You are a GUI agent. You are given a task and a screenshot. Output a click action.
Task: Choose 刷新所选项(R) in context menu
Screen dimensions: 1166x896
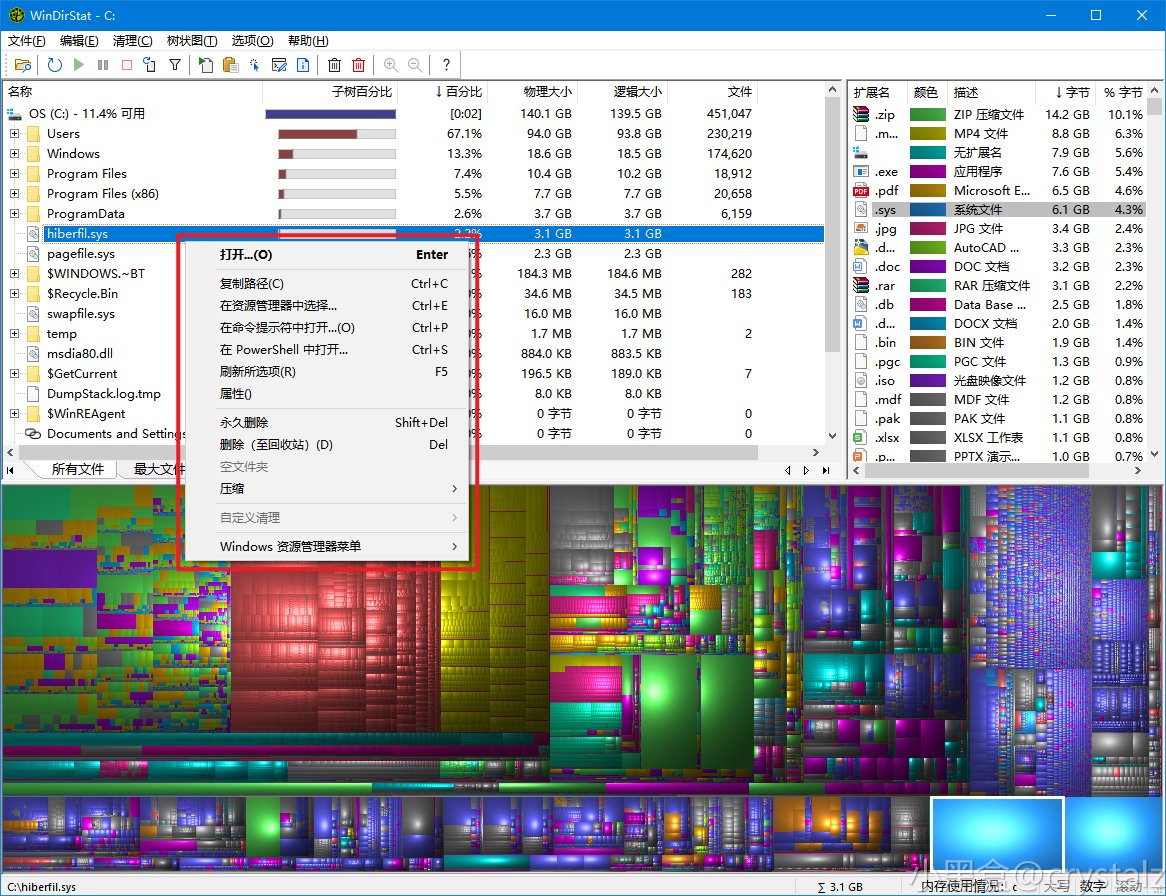point(326,372)
